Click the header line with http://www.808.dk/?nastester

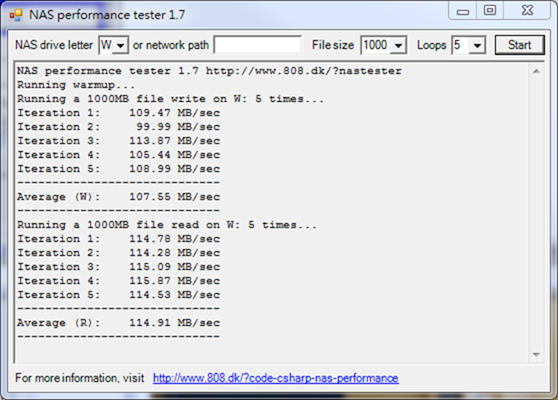click(209, 71)
